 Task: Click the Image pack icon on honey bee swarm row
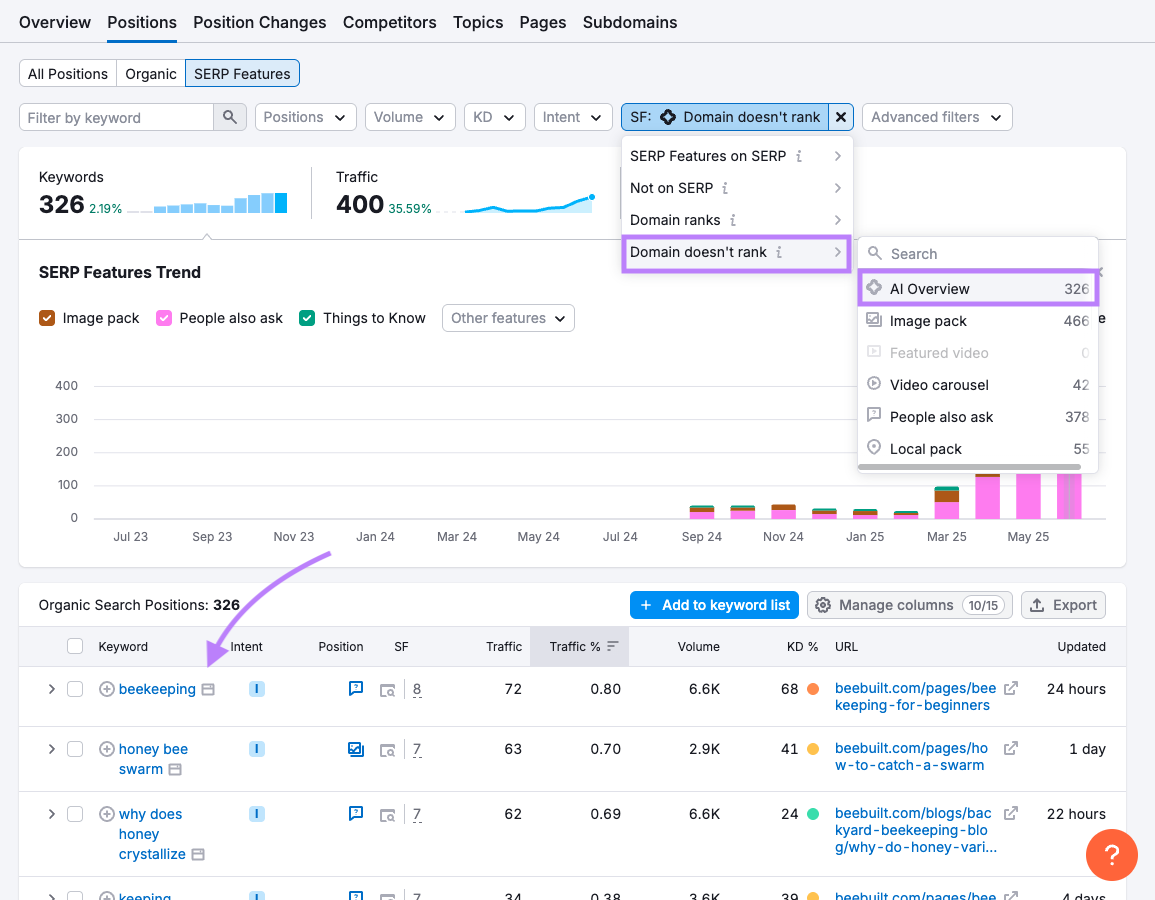356,748
